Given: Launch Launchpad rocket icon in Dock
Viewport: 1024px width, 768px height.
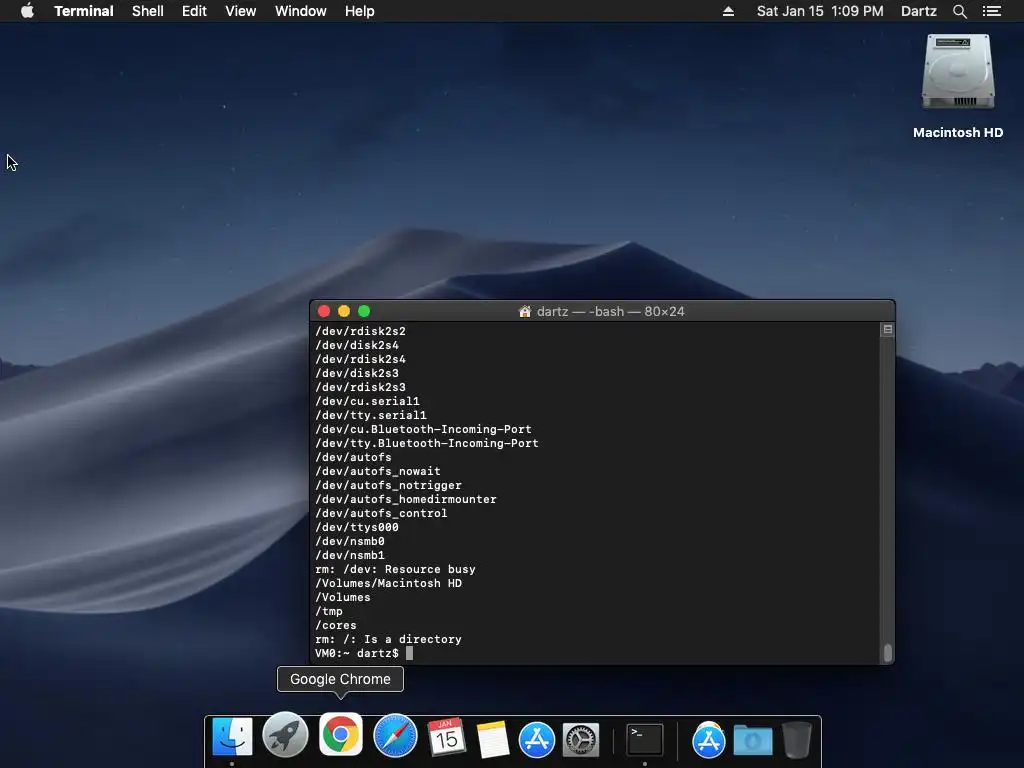Looking at the screenshot, I should 285,735.
